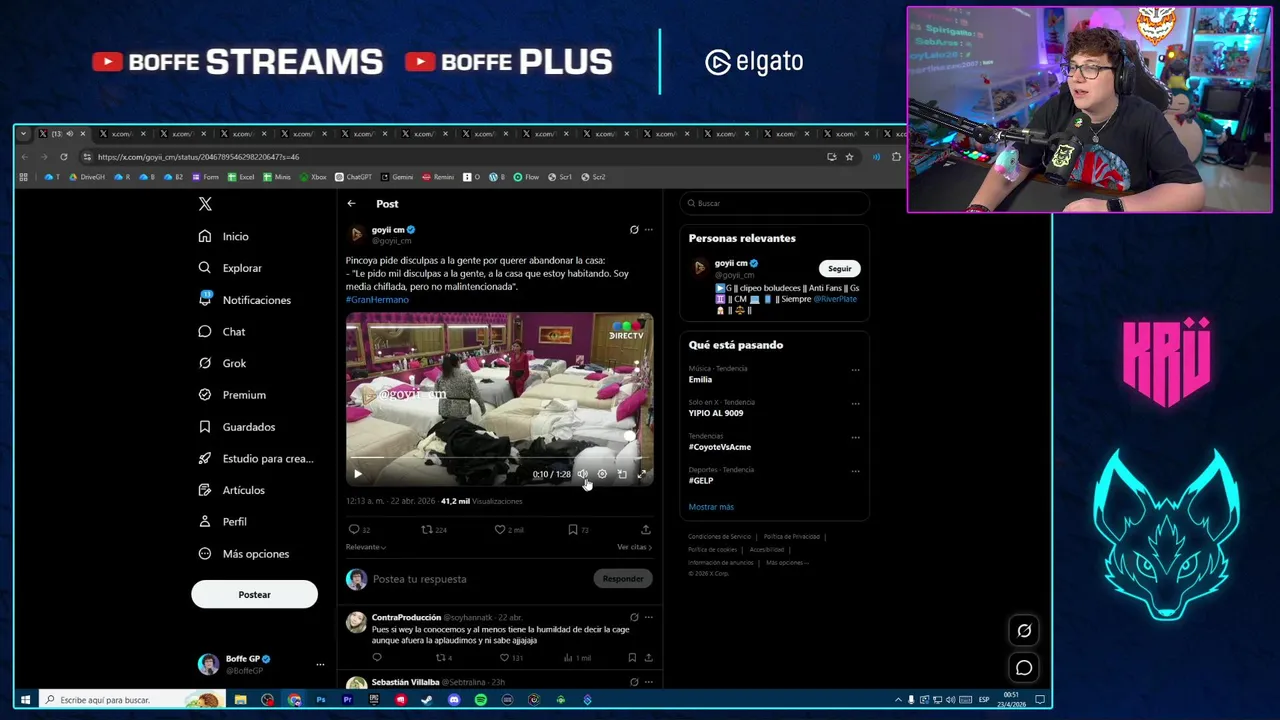The width and height of the screenshot is (1280, 720).
Task: Click the Responder button
Action: 623,579
